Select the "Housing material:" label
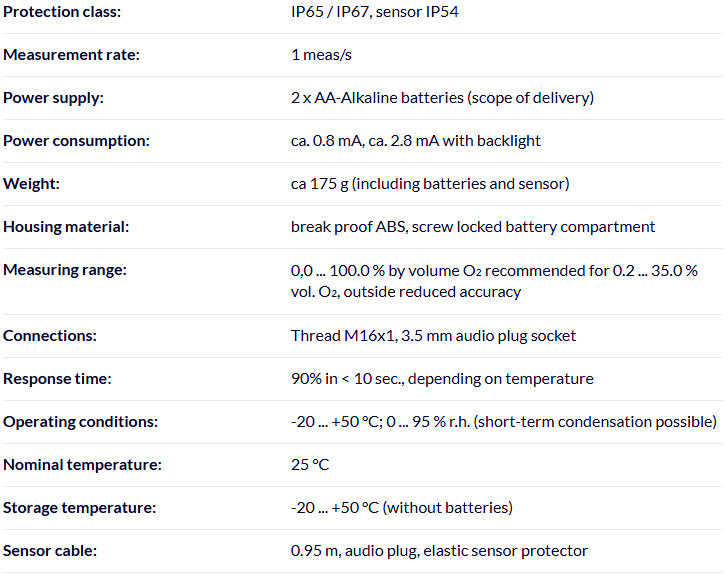 point(66,227)
